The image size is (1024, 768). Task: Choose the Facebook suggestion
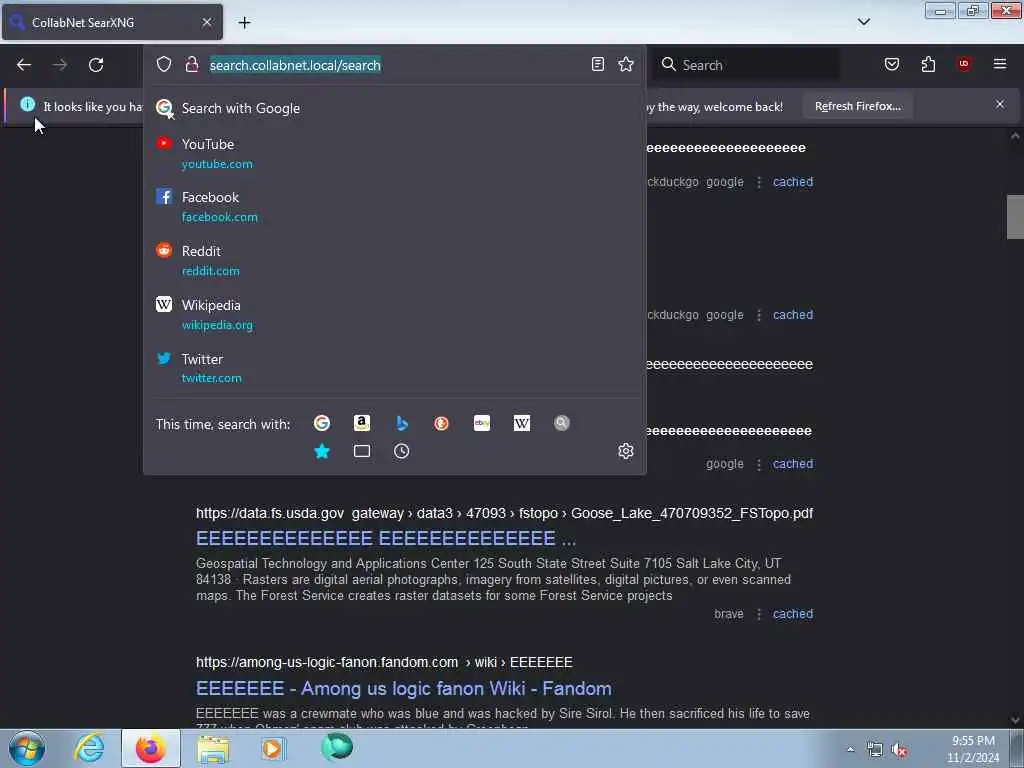pyautogui.click(x=394, y=206)
